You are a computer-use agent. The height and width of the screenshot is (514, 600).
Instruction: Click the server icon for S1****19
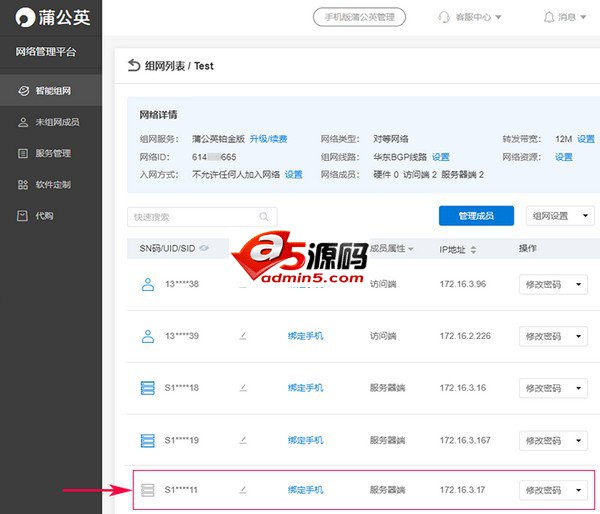click(148, 441)
